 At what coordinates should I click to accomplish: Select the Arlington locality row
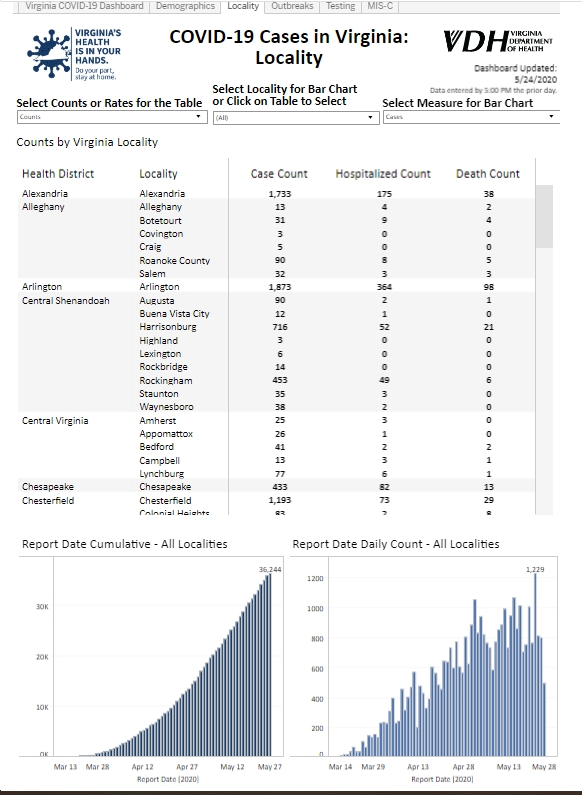[x=276, y=286]
